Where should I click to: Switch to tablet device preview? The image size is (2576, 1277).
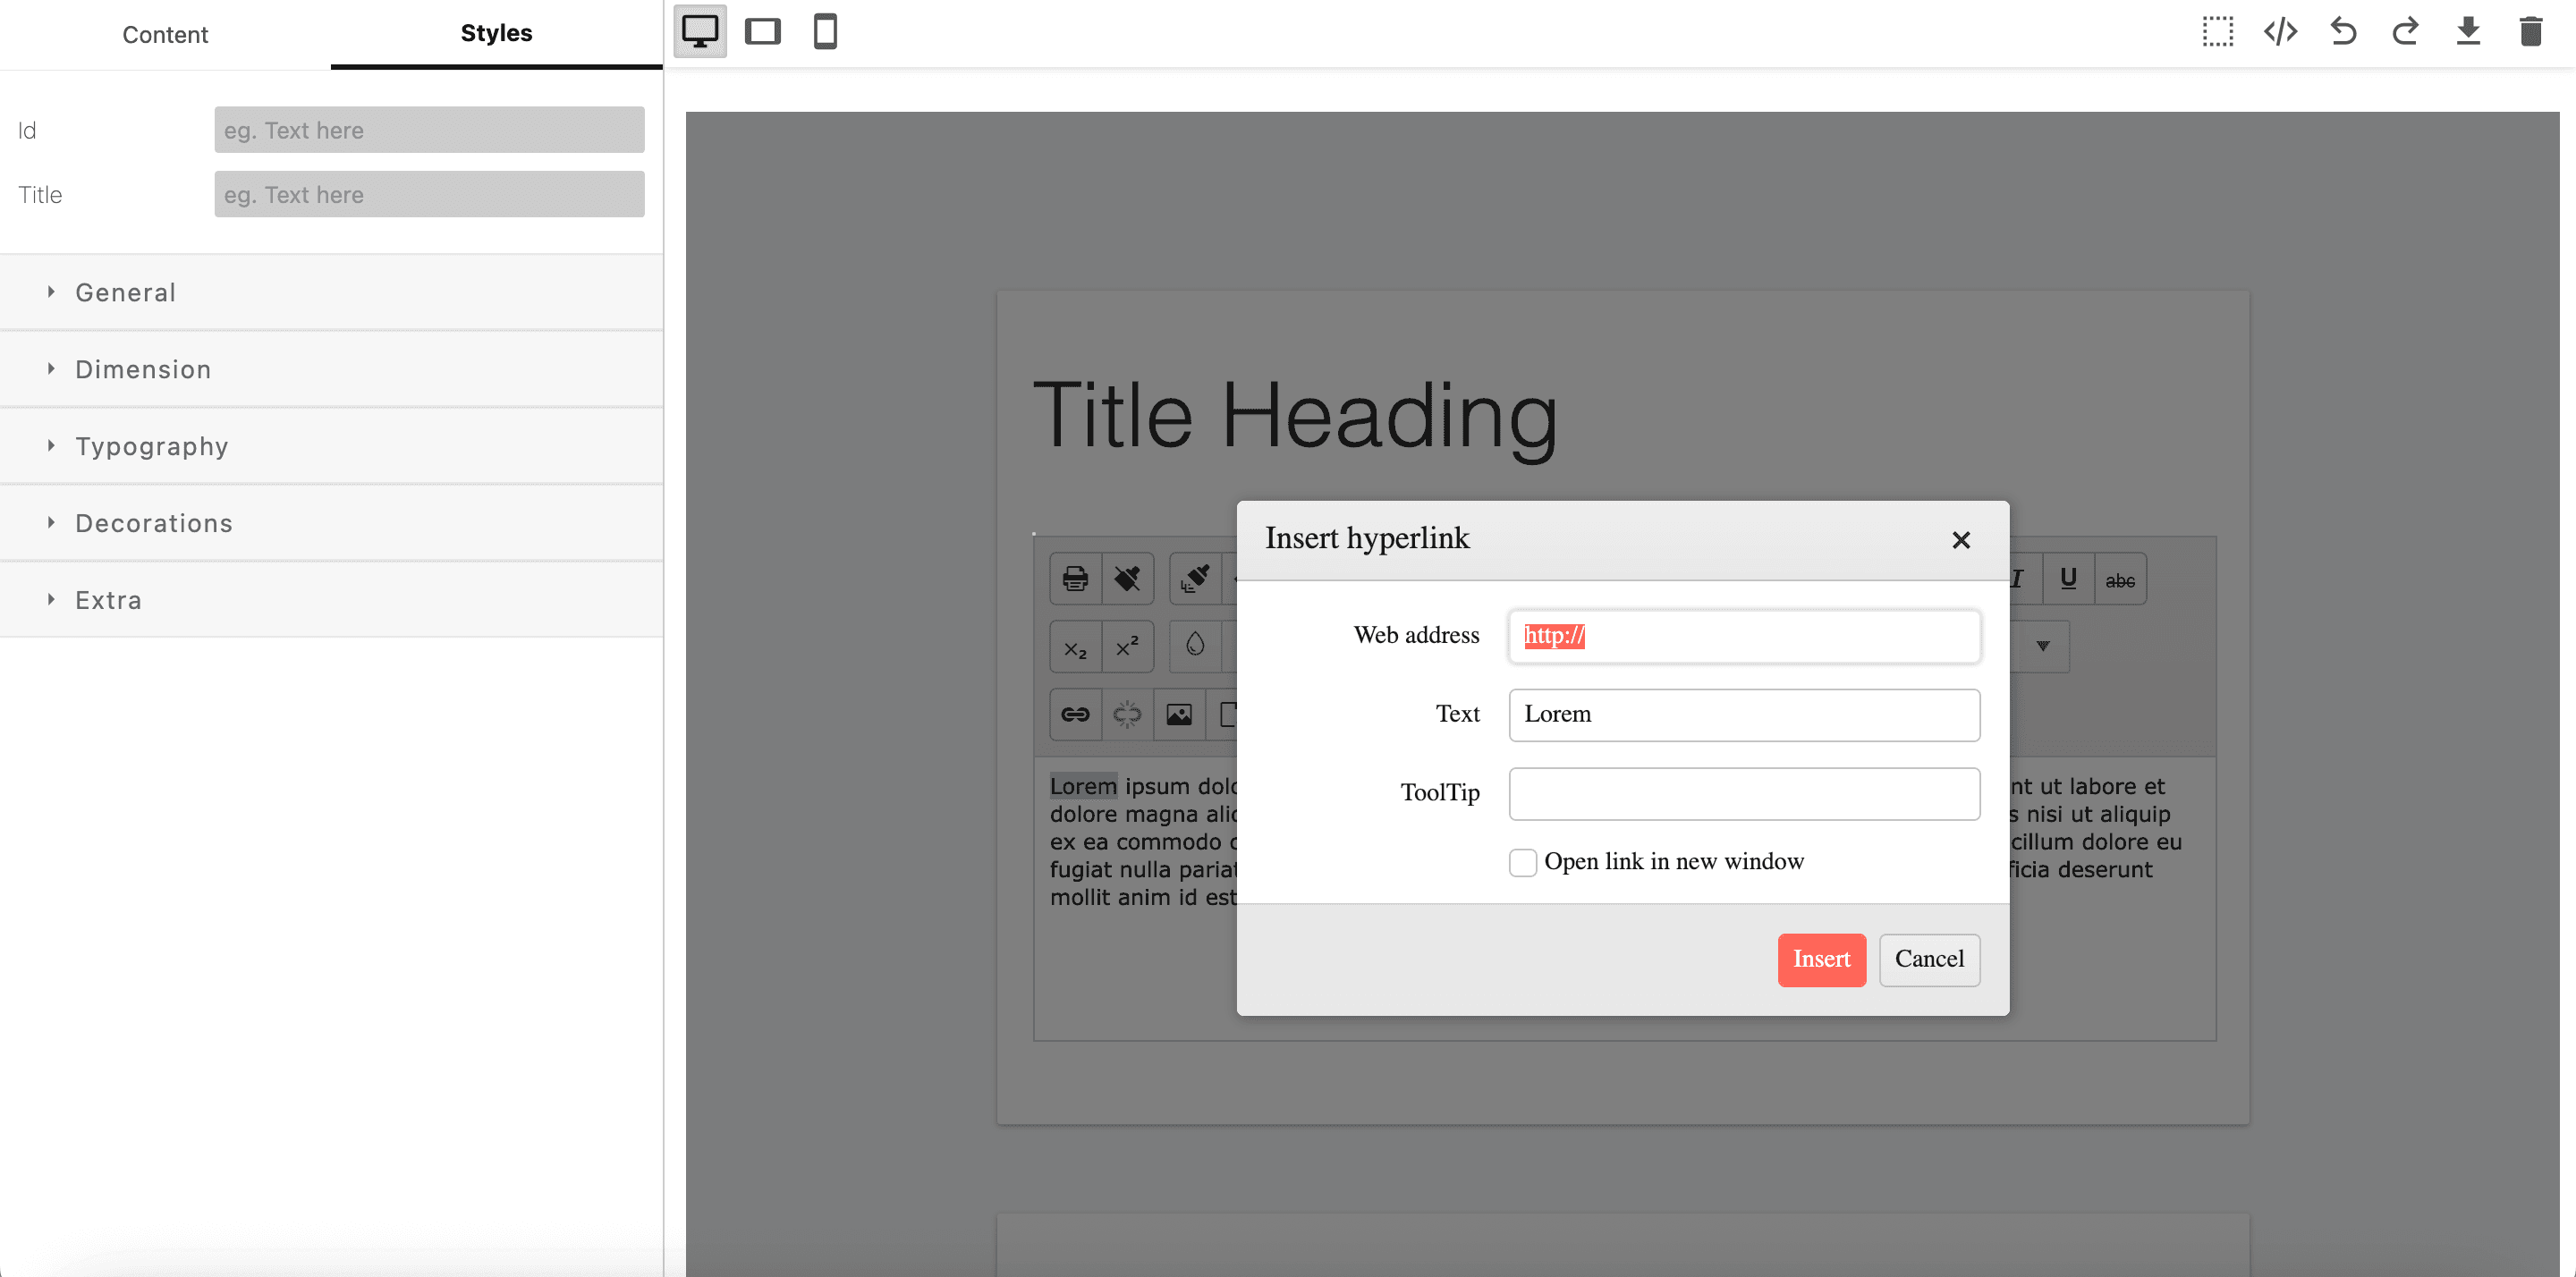(763, 32)
